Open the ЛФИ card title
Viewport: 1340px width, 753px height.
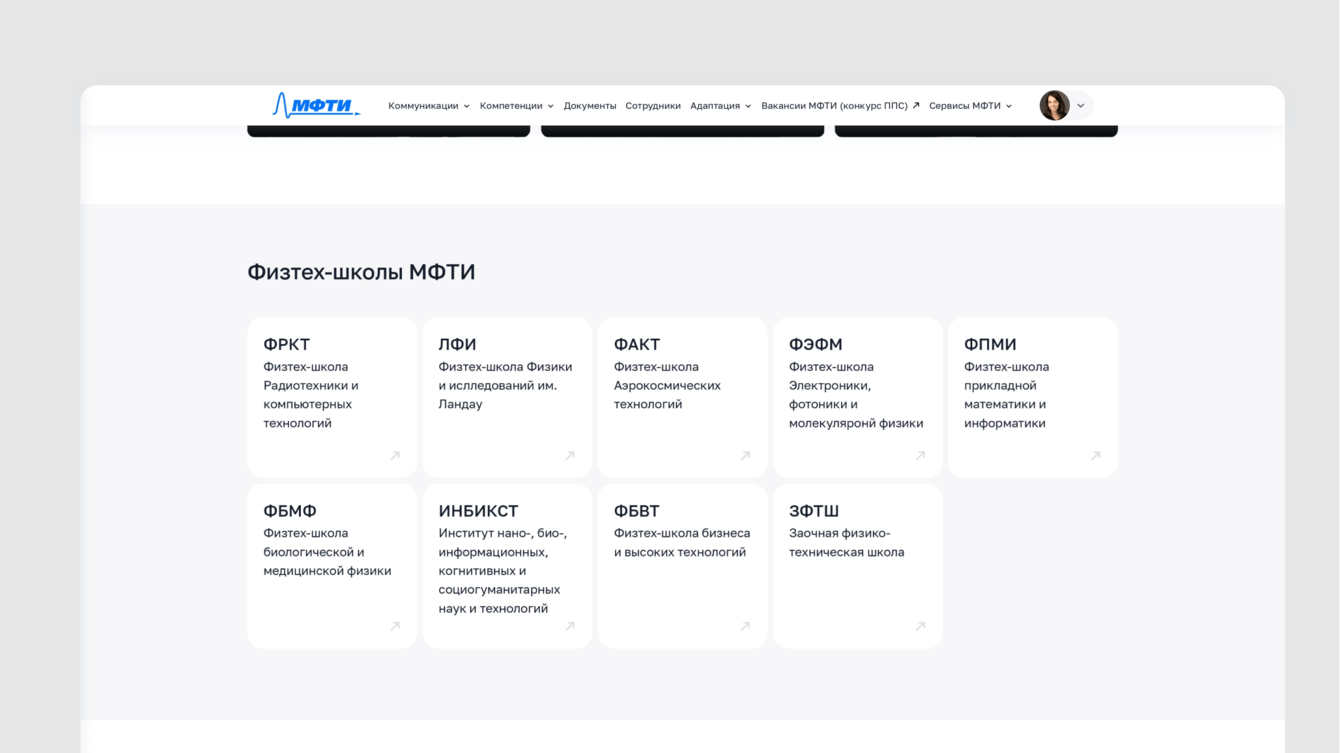(457, 344)
